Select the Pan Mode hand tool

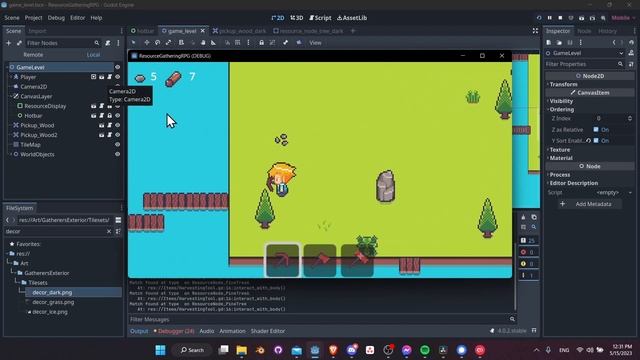[203, 42]
